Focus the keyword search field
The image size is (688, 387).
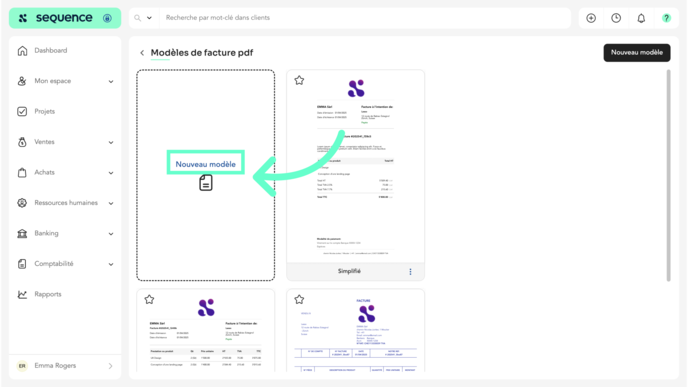(x=365, y=18)
